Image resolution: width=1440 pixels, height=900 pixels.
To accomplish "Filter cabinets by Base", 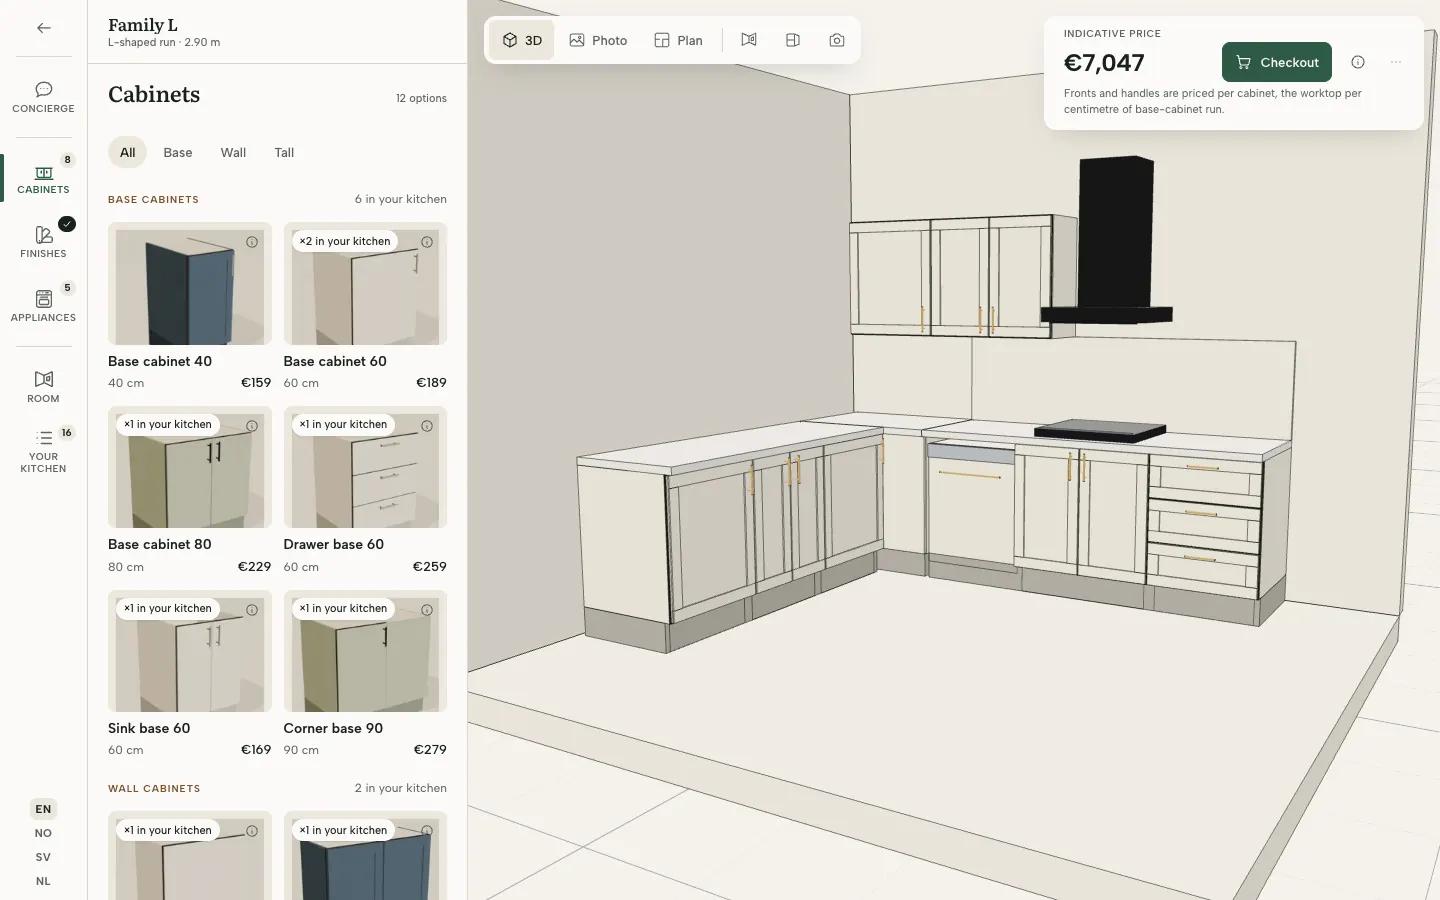I will (178, 152).
